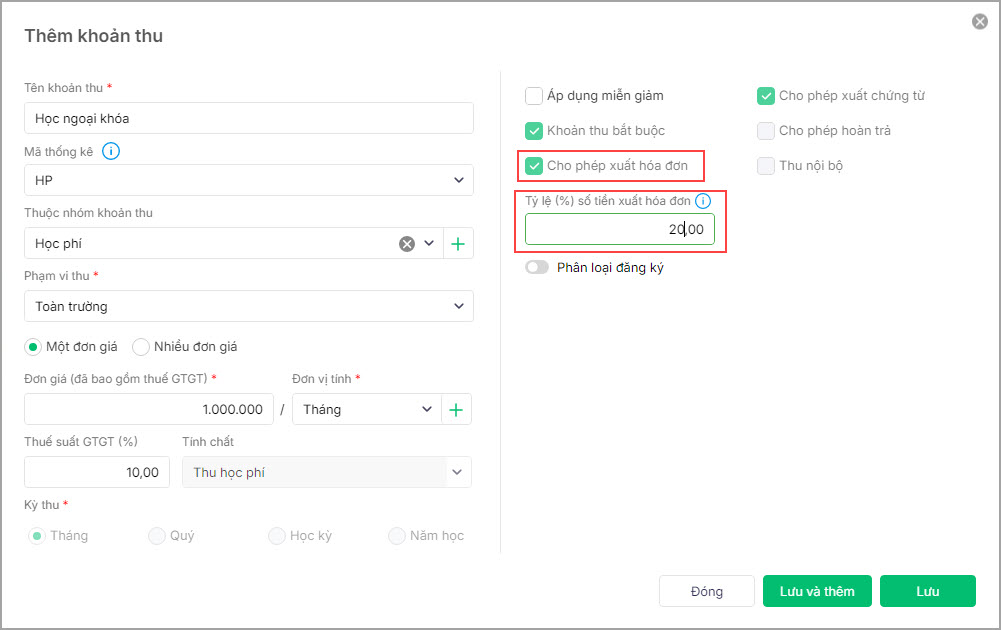Click info icon beside Tỷ lệ số tiền xuất hóa đơn
1001x630 pixels.
(703, 201)
